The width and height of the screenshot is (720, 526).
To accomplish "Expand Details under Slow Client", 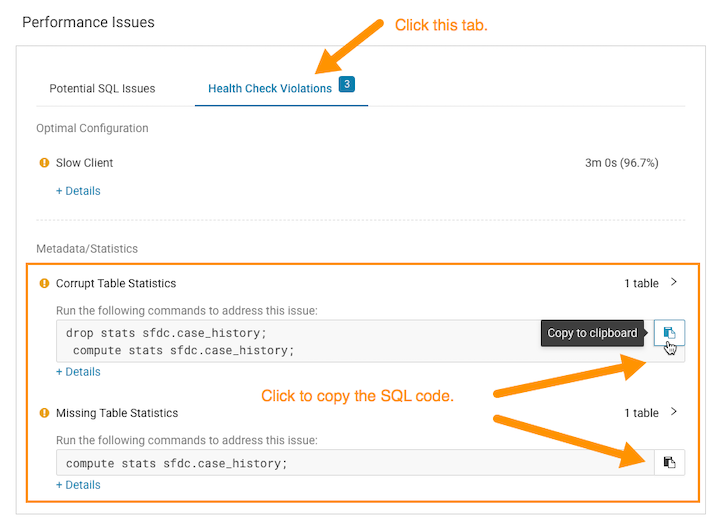I will (x=78, y=191).
